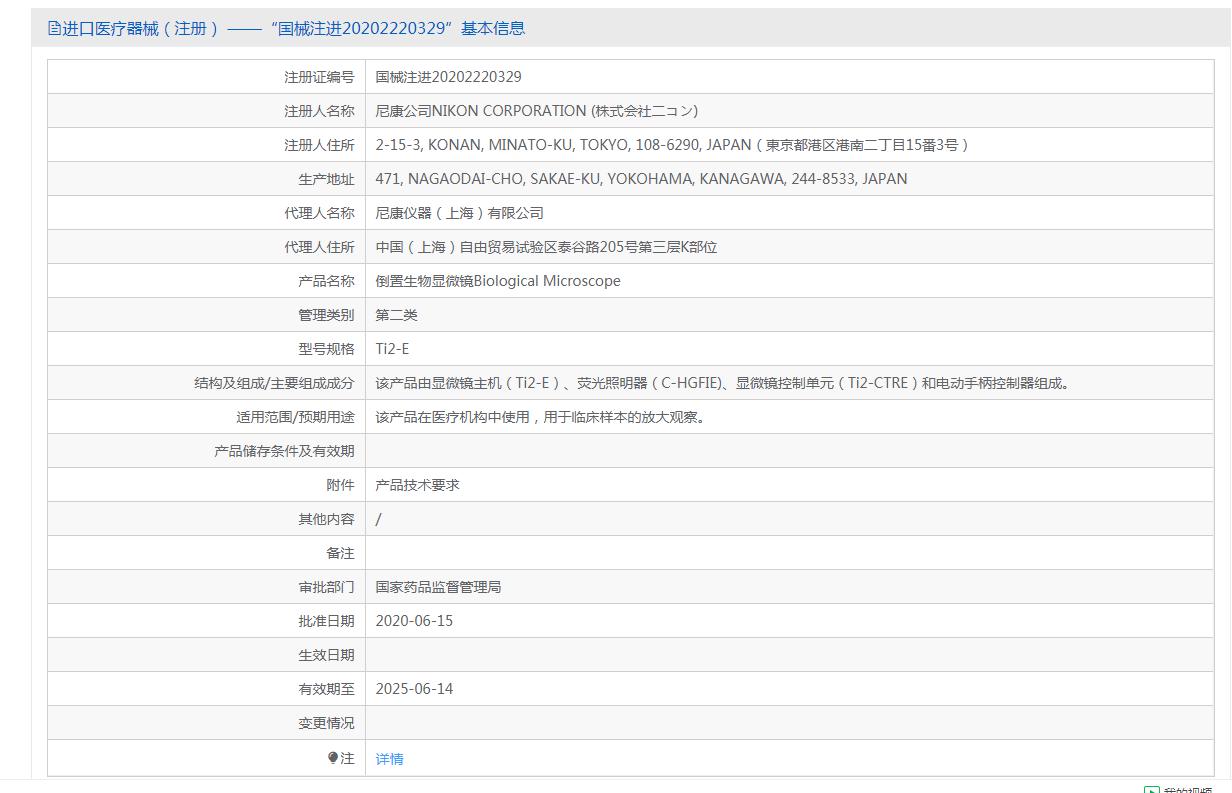
Task: Click the production address 471, NAGAODAI-CHO value
Action: pyautogui.click(x=642, y=179)
